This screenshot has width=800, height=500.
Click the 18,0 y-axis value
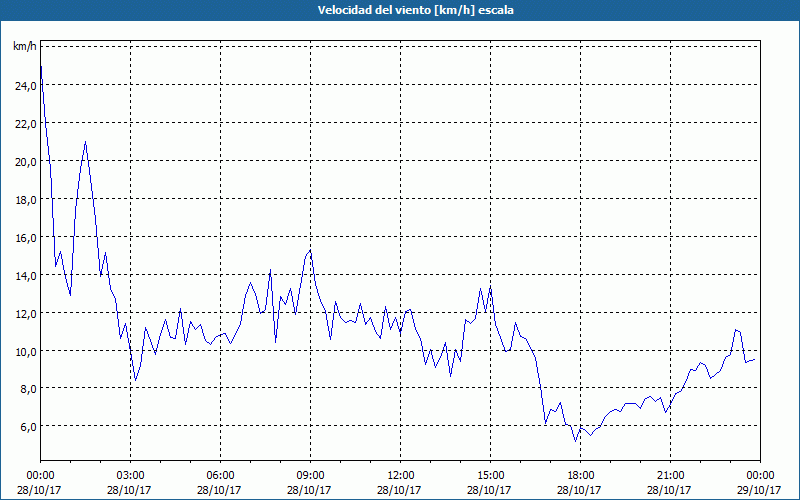[x=26, y=200]
